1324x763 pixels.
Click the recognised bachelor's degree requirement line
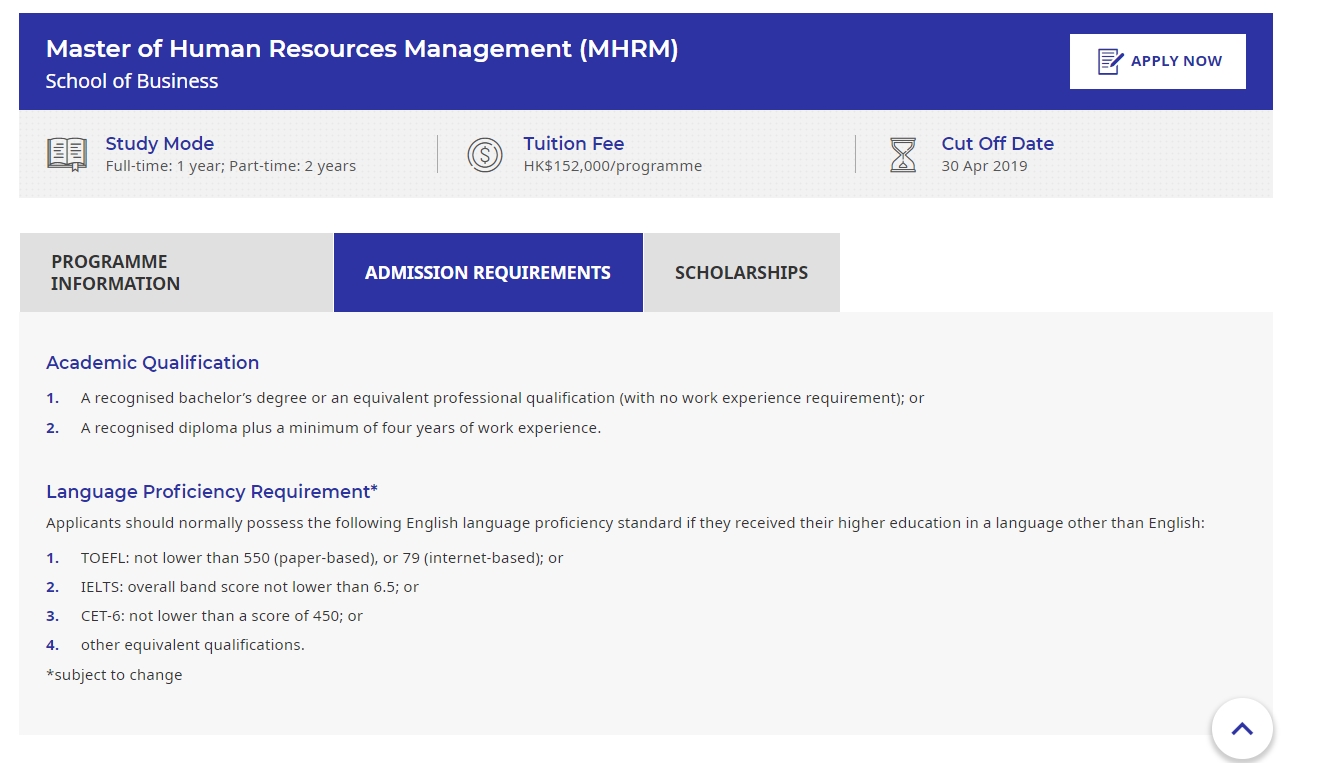(502, 398)
